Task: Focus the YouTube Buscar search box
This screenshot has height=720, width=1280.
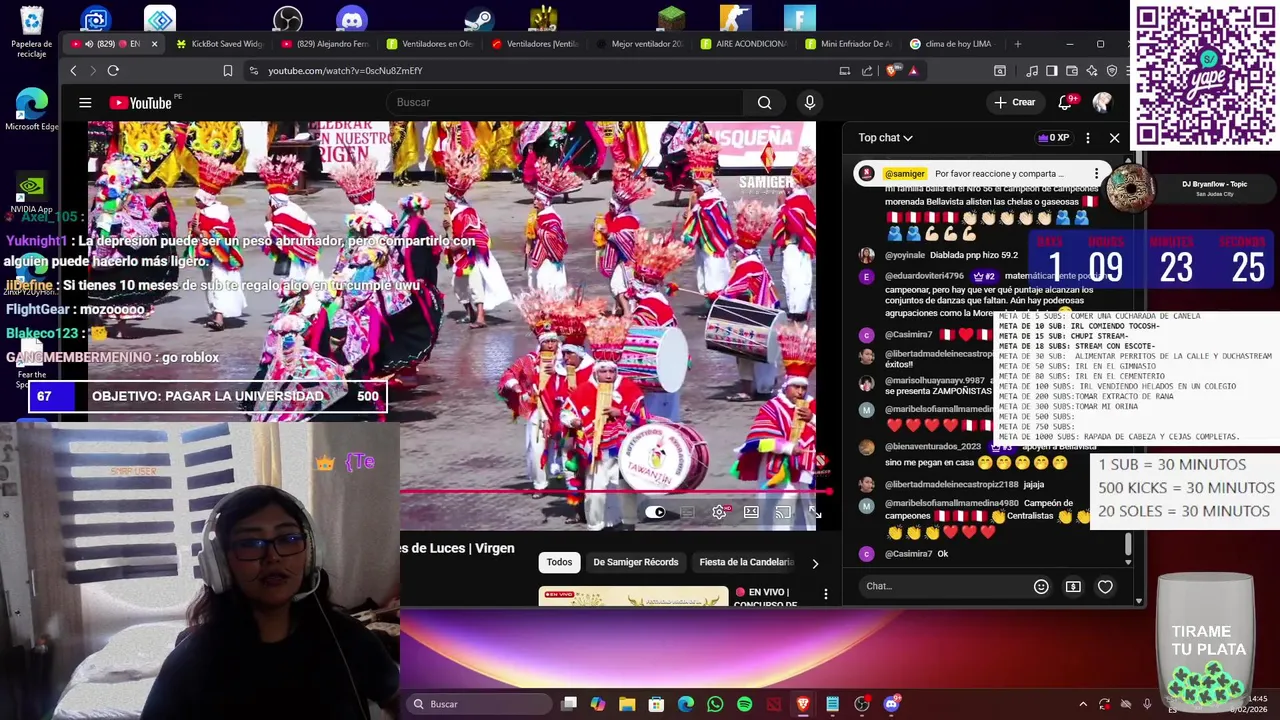Action: [x=565, y=102]
